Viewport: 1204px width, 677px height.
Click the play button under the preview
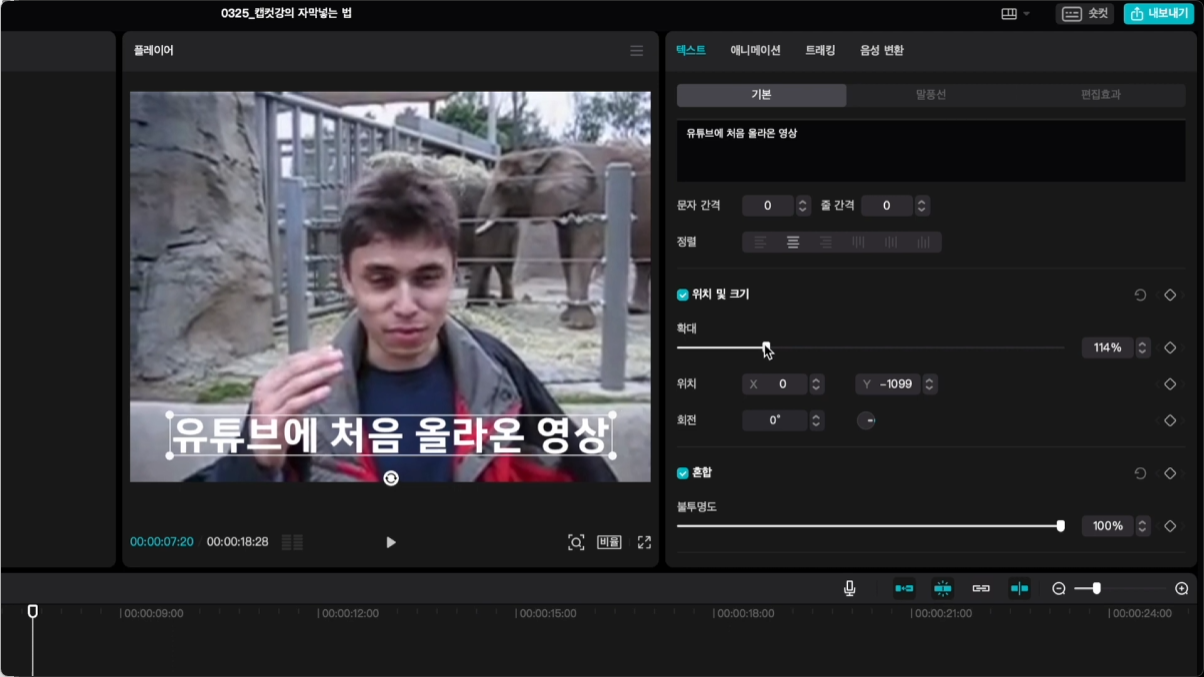pyautogui.click(x=391, y=542)
